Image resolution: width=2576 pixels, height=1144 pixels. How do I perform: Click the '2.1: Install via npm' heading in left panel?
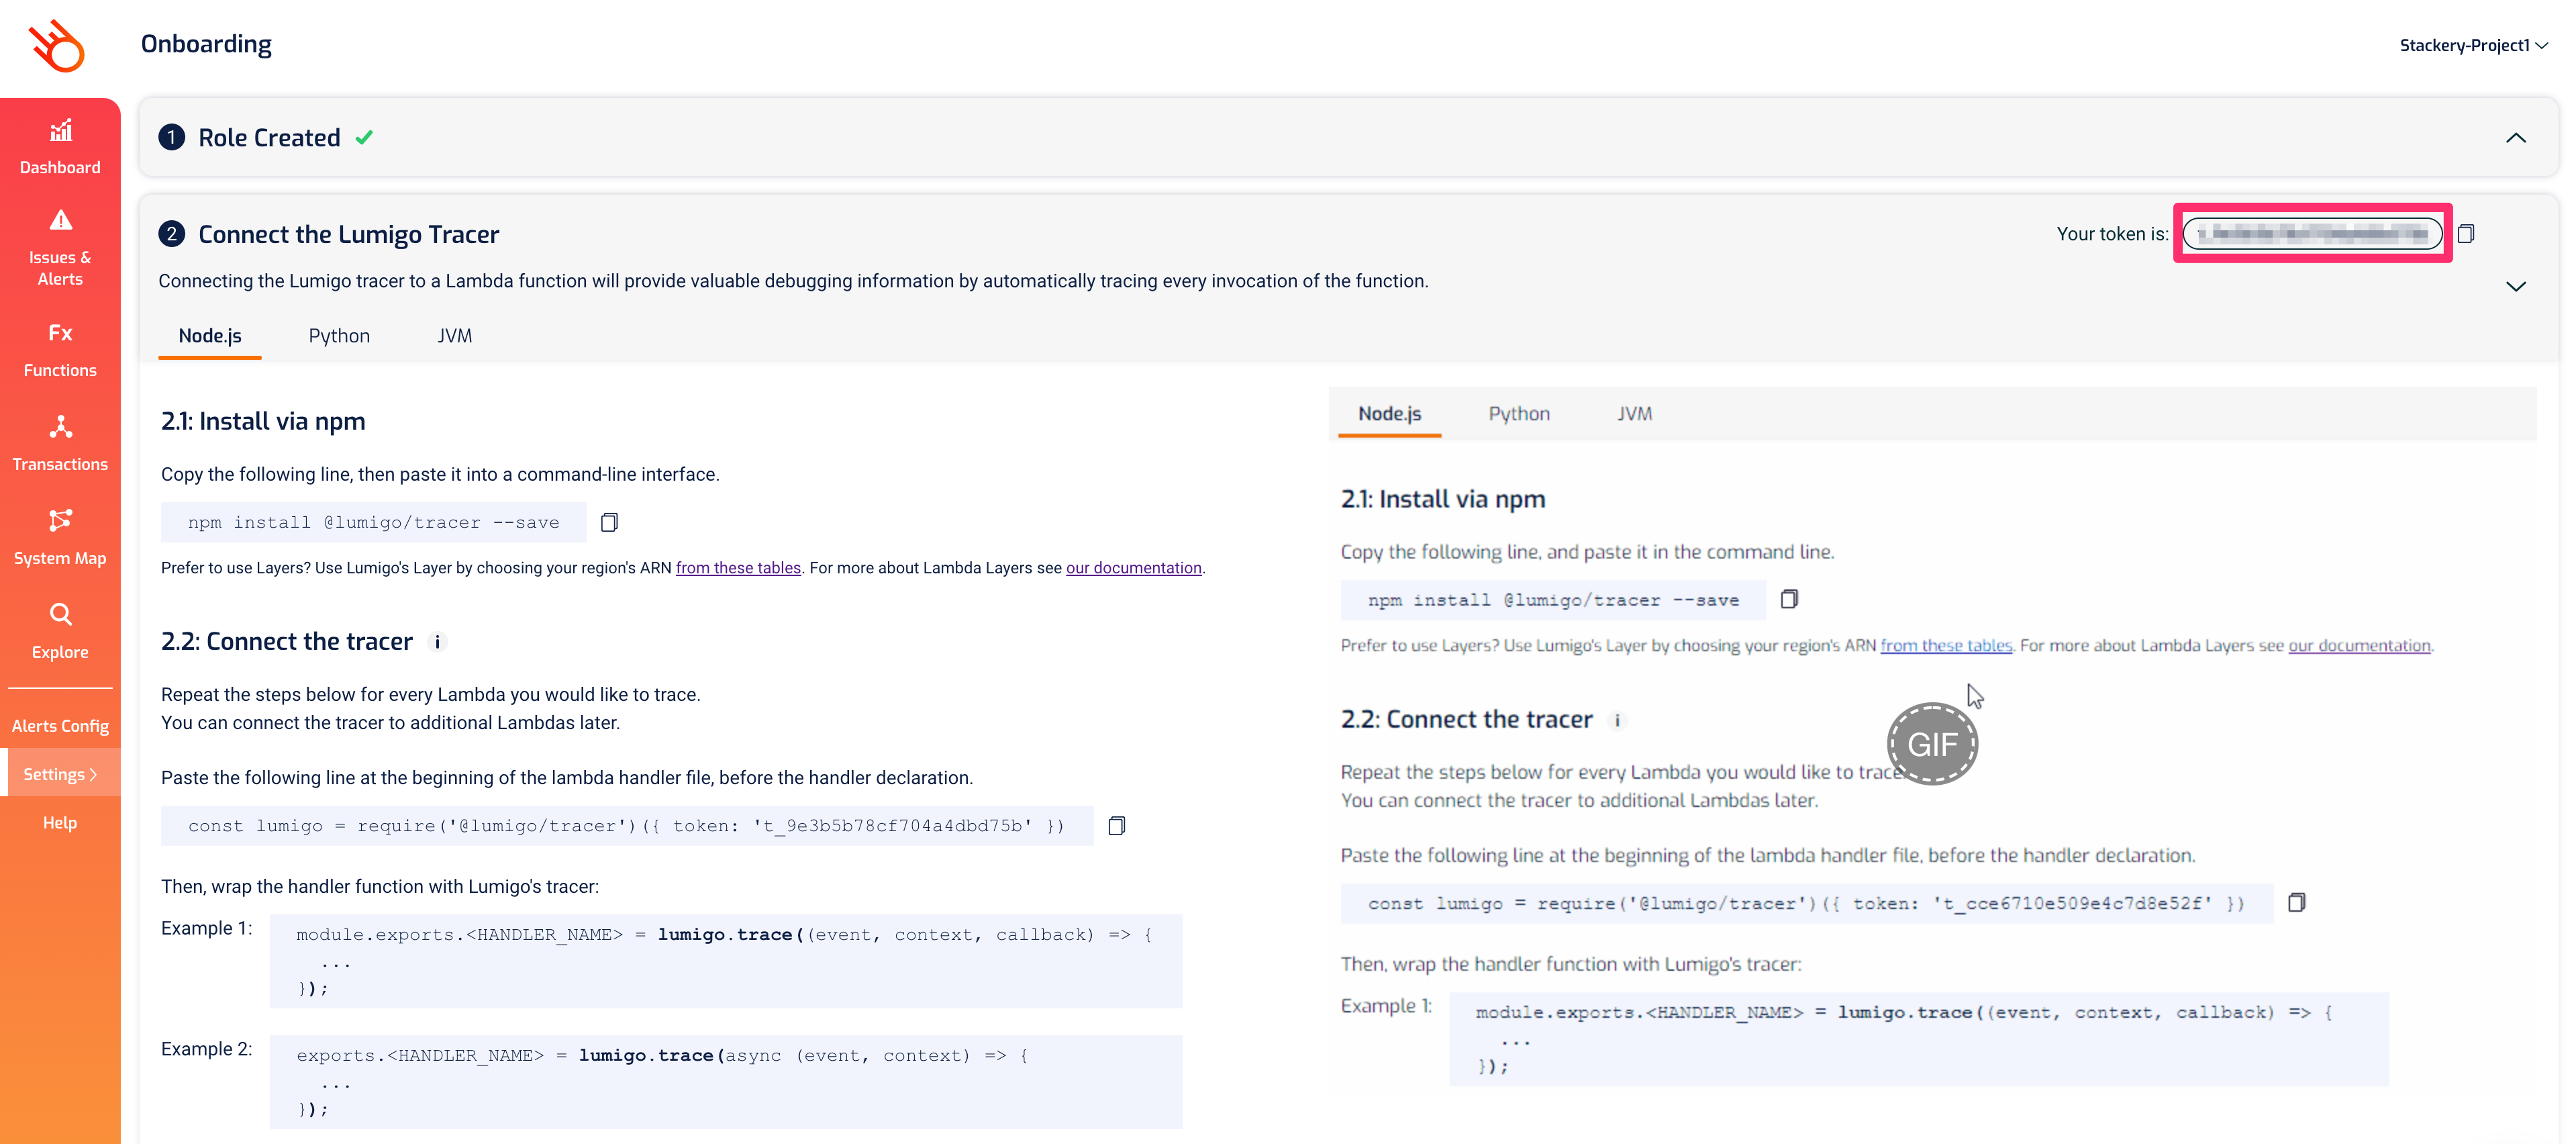click(x=263, y=422)
